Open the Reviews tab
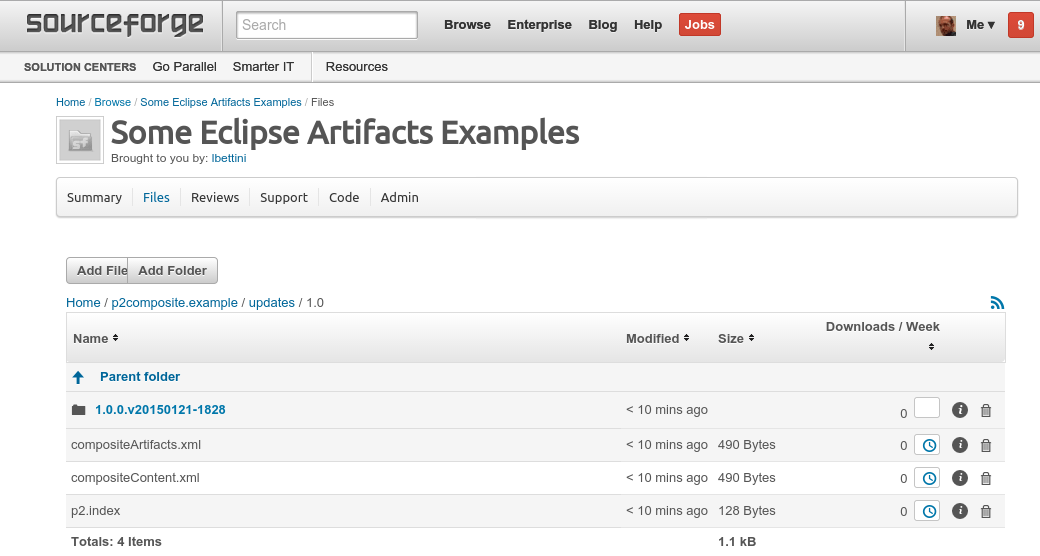Viewport: 1040px width, 556px height. pos(215,198)
